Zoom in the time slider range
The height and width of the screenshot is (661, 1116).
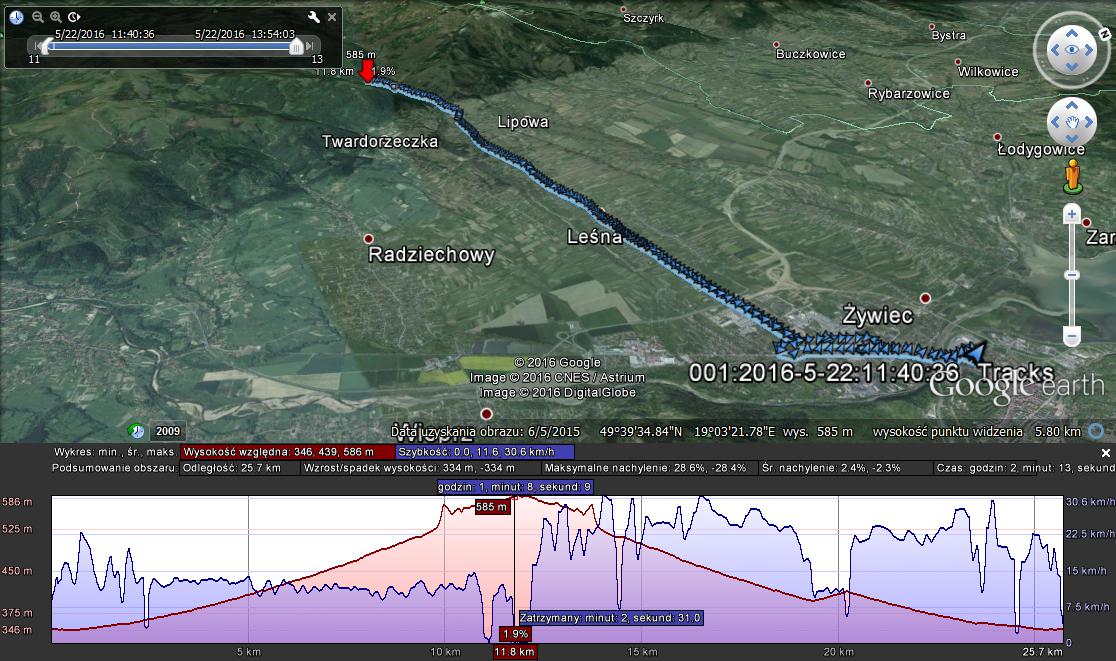coord(56,17)
